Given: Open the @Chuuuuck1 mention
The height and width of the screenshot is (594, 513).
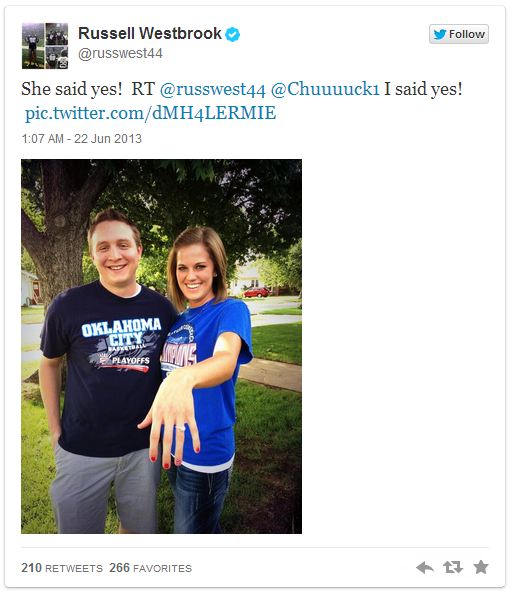Looking at the screenshot, I should tap(325, 89).
